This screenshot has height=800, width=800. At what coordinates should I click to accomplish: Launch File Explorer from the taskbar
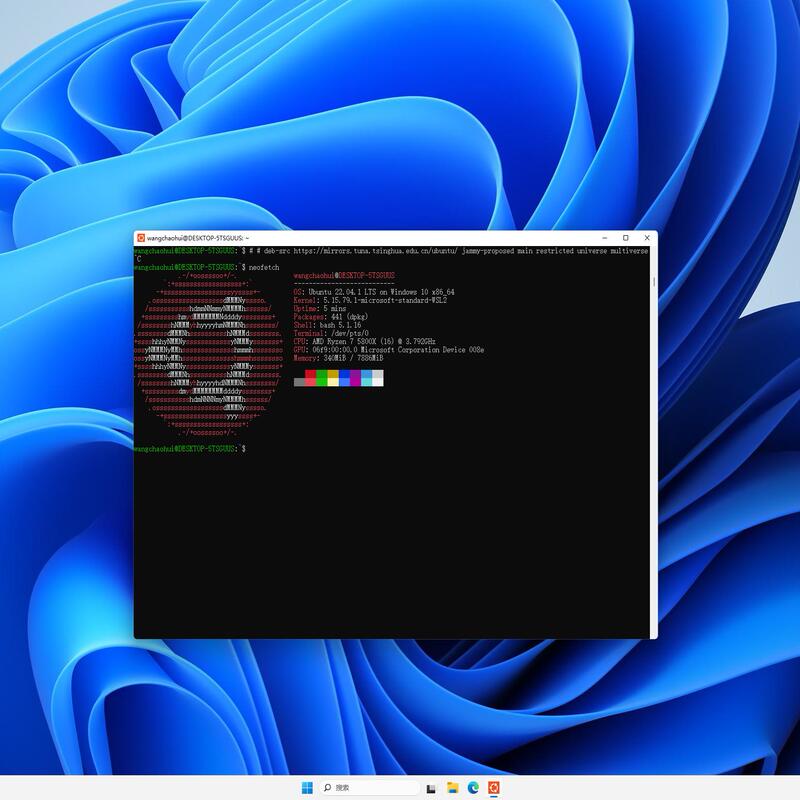point(453,788)
